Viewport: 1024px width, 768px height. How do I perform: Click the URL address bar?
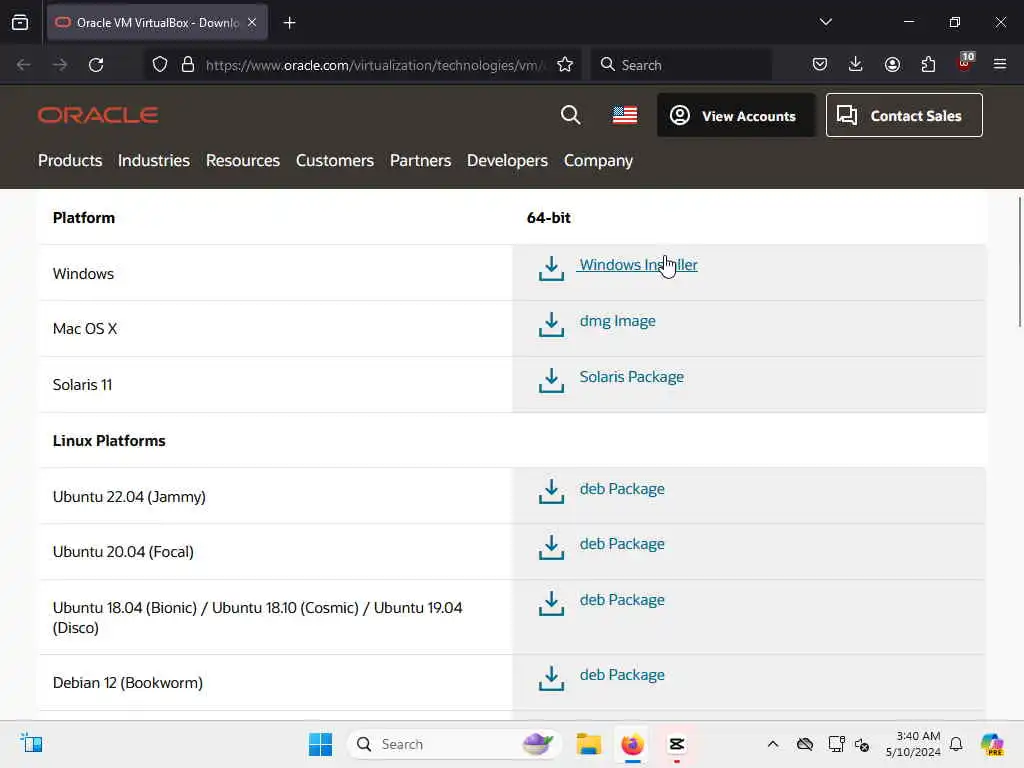click(x=376, y=65)
